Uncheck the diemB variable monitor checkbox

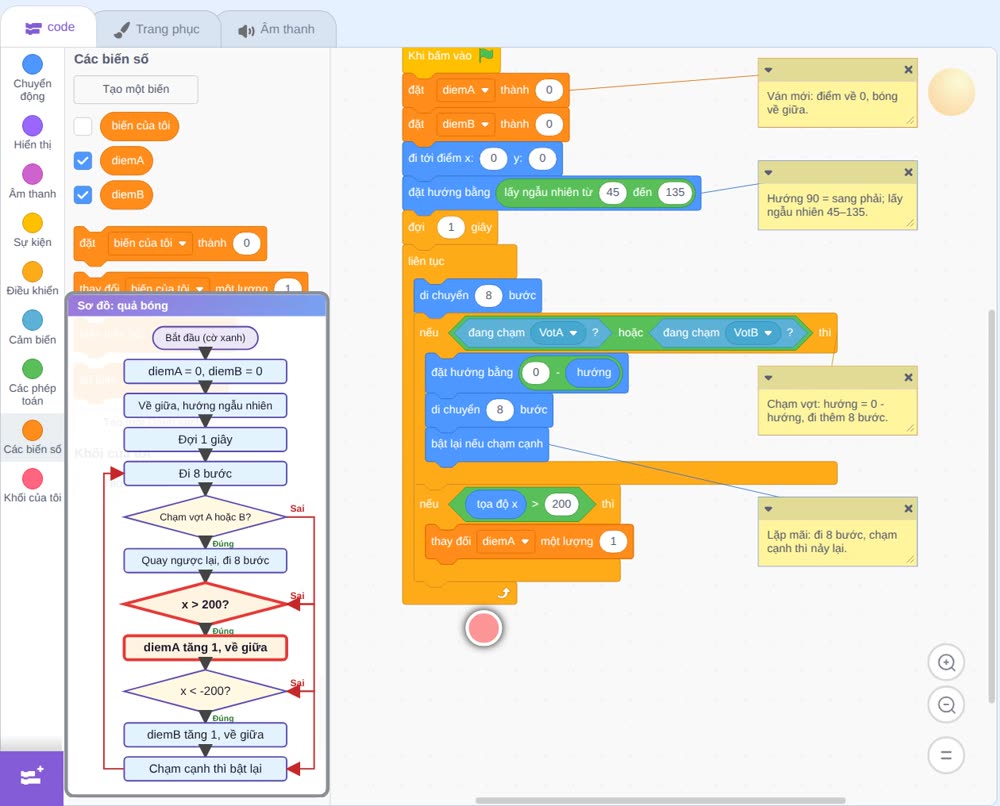(83, 194)
